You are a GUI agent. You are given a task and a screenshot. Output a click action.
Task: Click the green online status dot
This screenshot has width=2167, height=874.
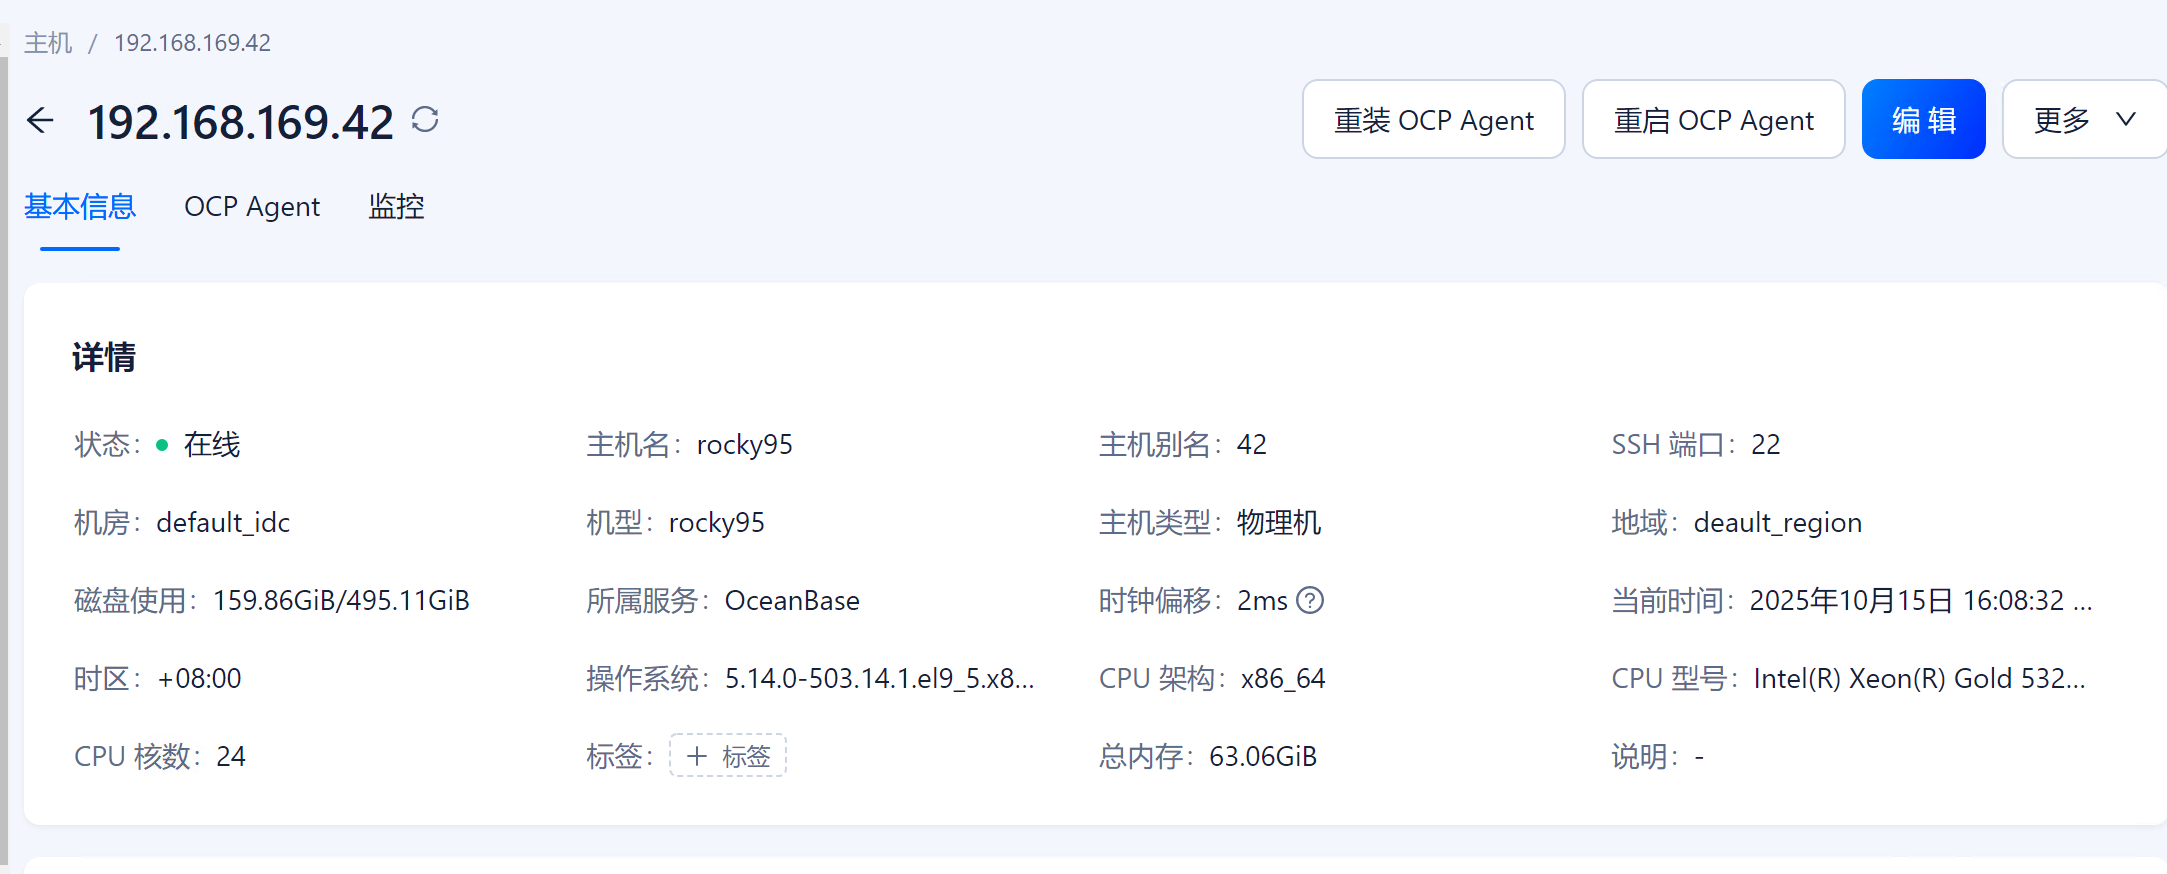tap(162, 445)
